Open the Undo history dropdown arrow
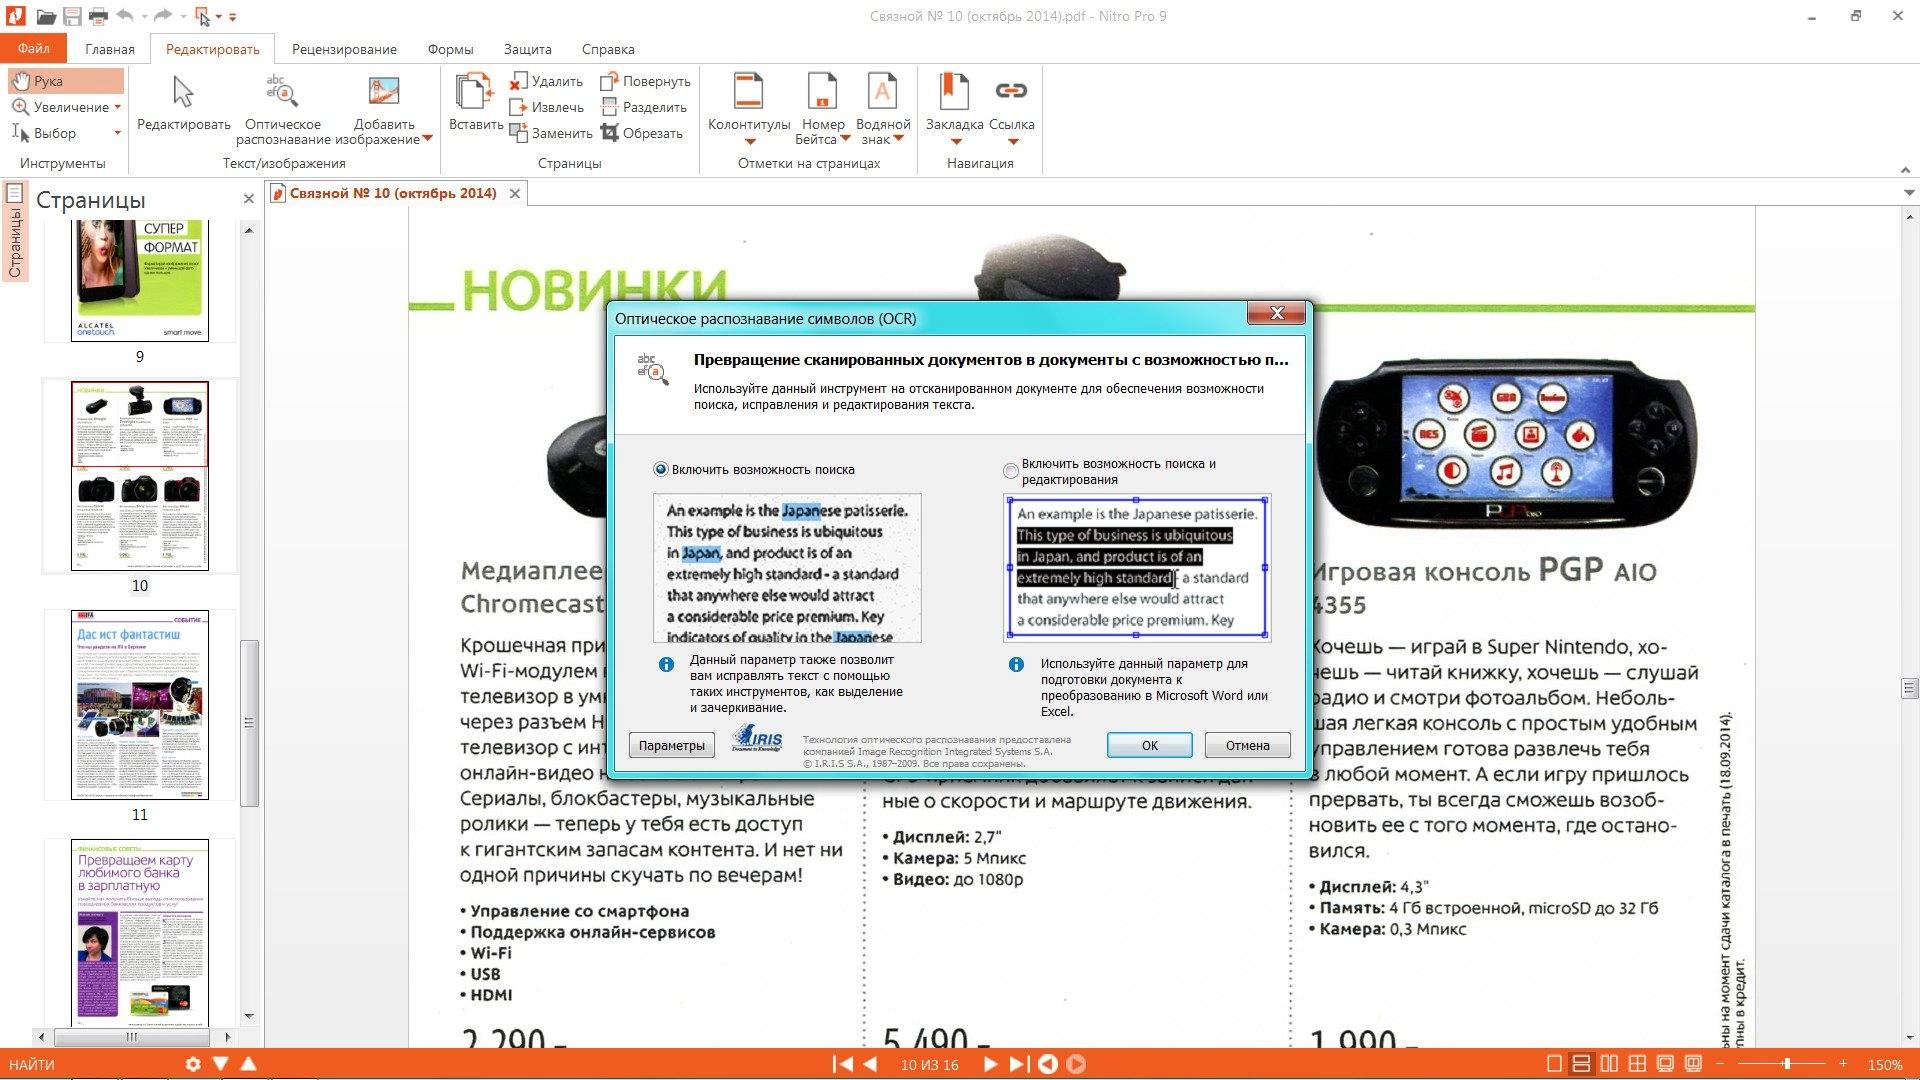Screen dimensions: 1920x1080 tap(144, 17)
